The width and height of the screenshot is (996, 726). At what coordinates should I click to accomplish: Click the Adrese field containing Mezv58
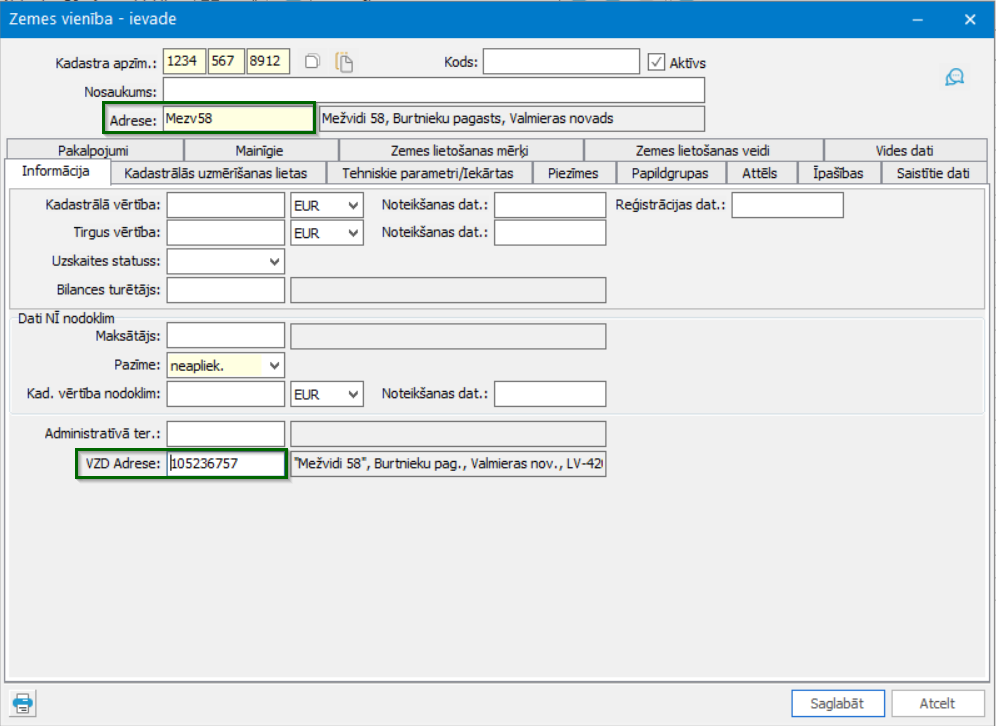click(x=238, y=118)
